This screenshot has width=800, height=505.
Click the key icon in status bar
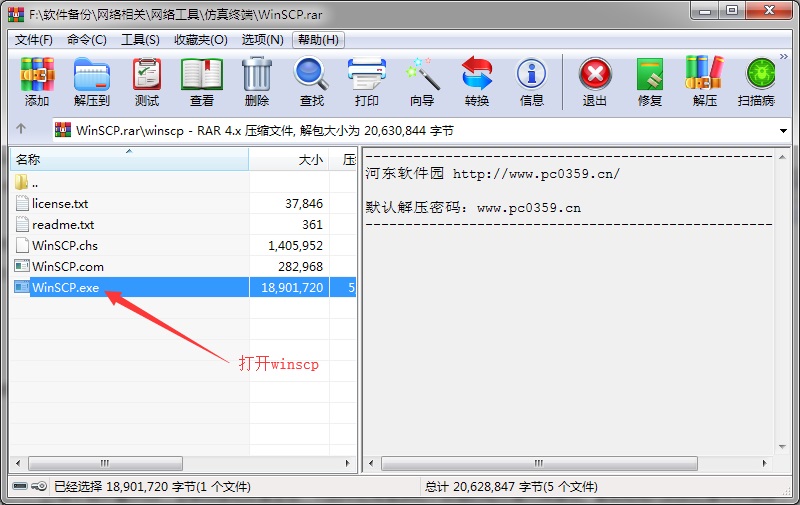[39, 487]
